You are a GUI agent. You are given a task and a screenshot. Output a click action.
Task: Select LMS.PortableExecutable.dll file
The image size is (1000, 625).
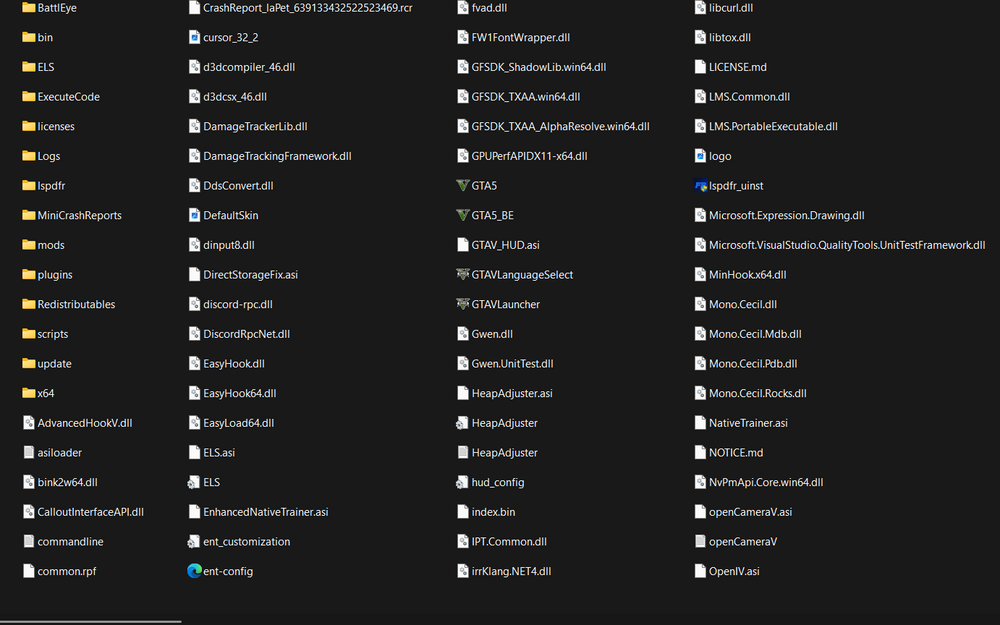point(767,126)
